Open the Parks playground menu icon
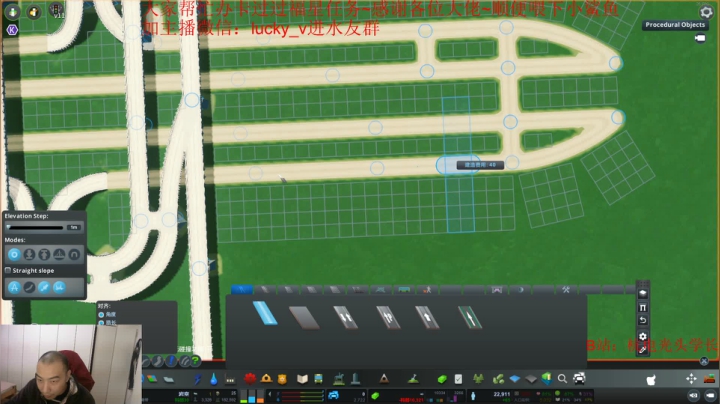This screenshot has width=720, height=404. click(x=339, y=379)
